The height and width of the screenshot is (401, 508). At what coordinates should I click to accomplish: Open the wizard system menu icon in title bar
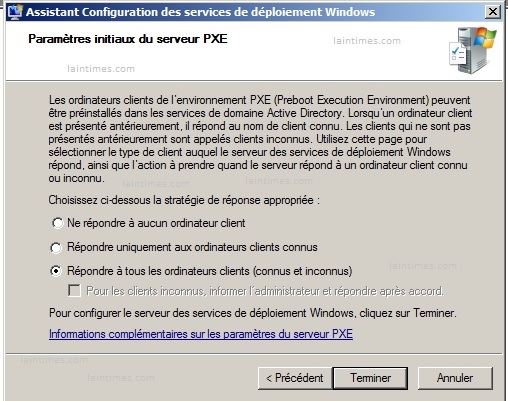15,12
